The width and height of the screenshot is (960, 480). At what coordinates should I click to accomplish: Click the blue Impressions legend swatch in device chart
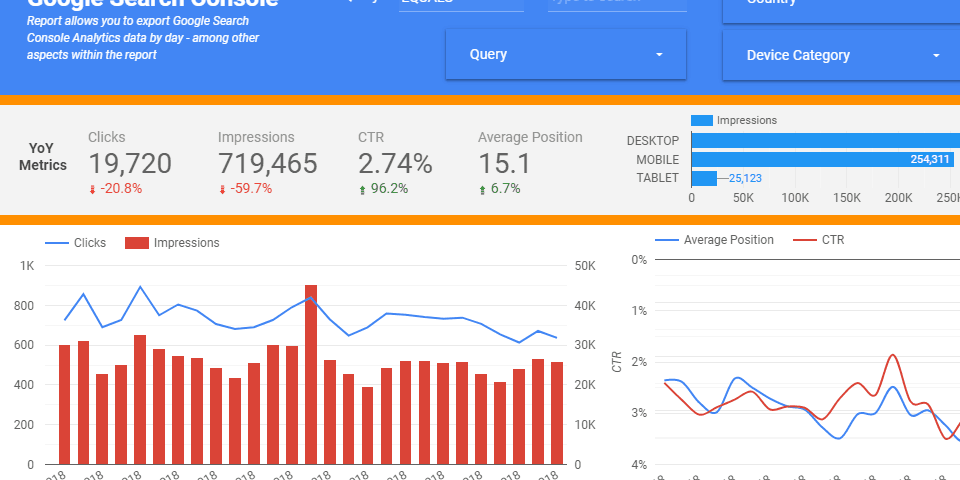pos(702,121)
